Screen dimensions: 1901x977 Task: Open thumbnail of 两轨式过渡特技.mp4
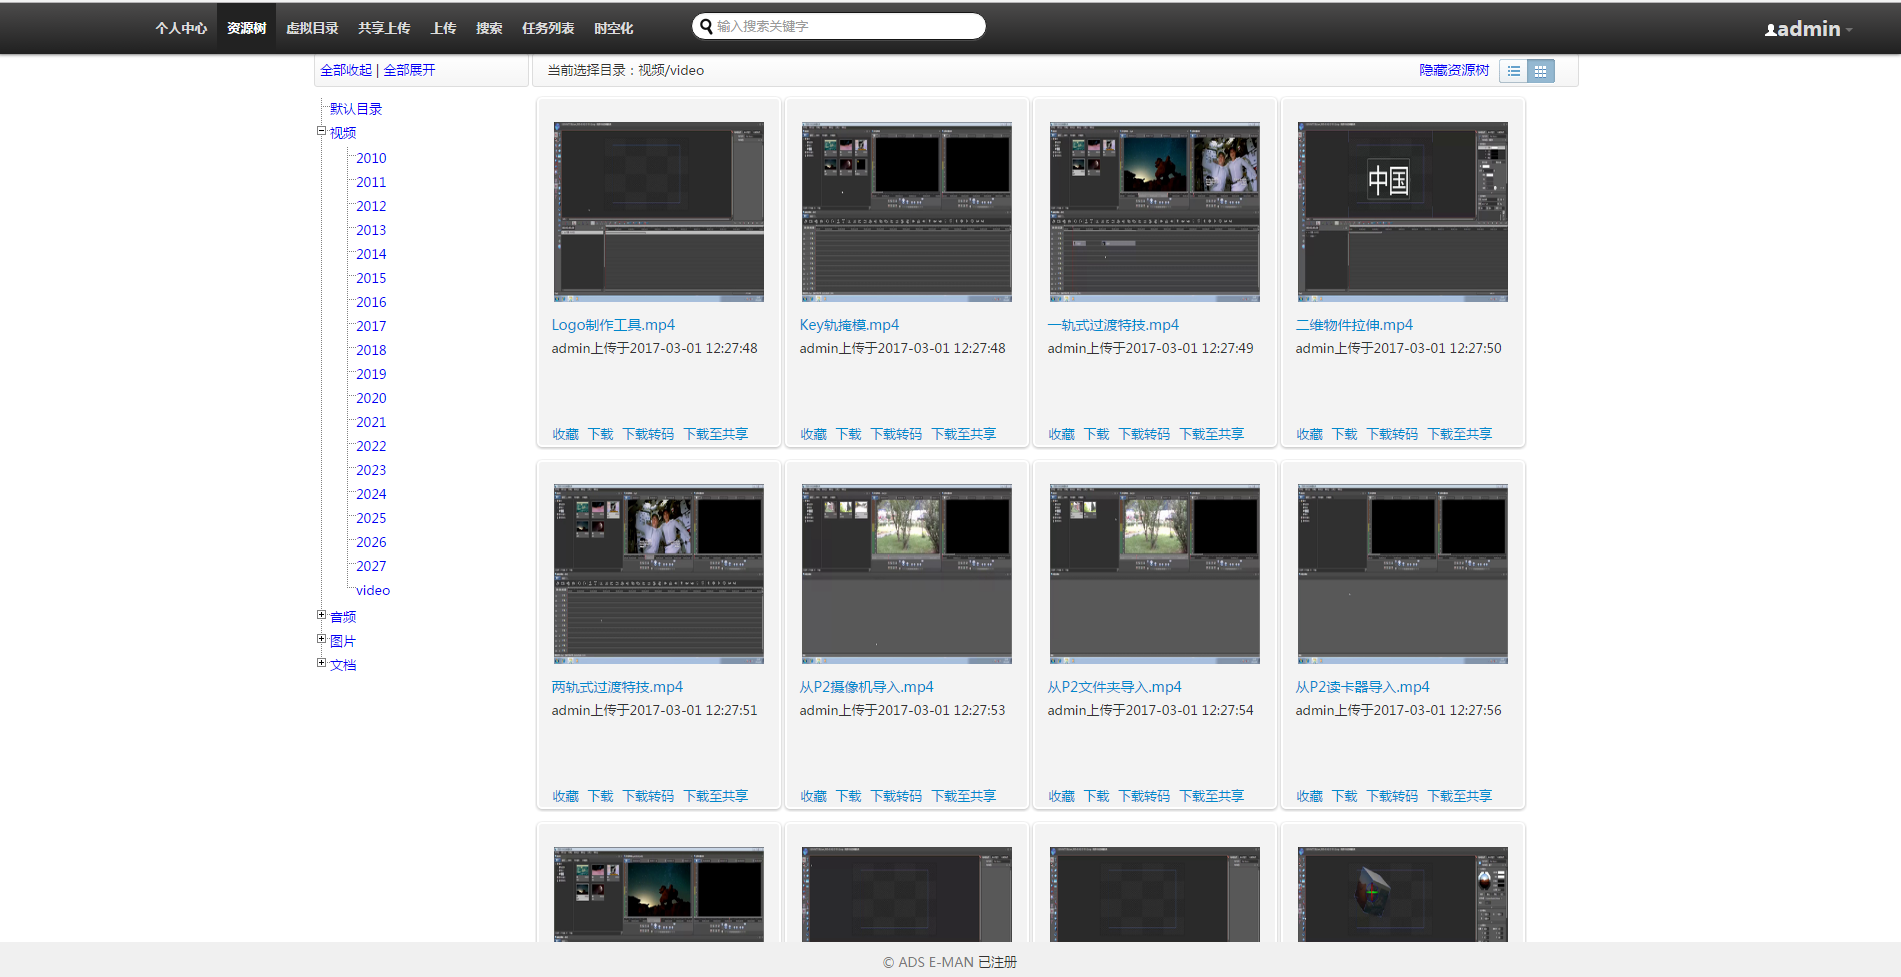658,574
